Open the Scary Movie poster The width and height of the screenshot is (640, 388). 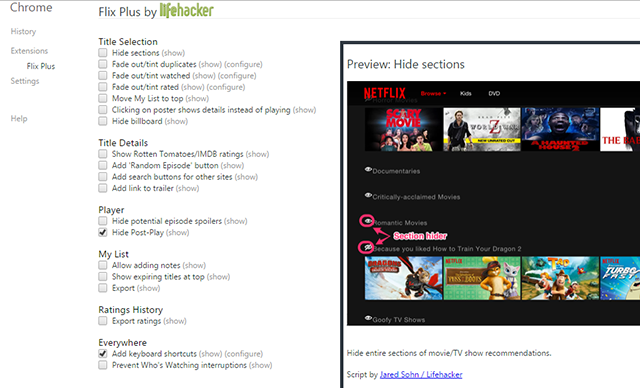(403, 129)
